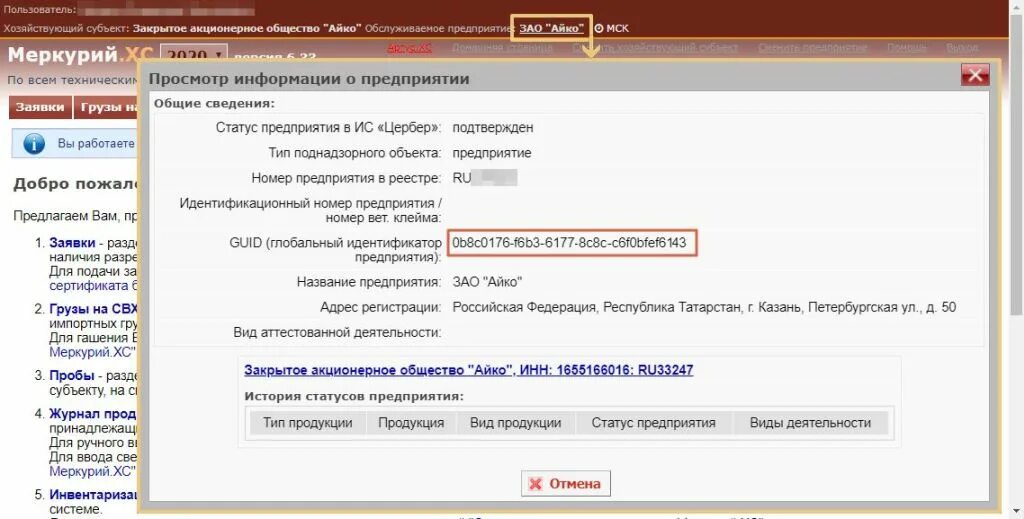Close the enterprise info dialog with X
This screenshot has height=519, width=1024.
click(975, 75)
